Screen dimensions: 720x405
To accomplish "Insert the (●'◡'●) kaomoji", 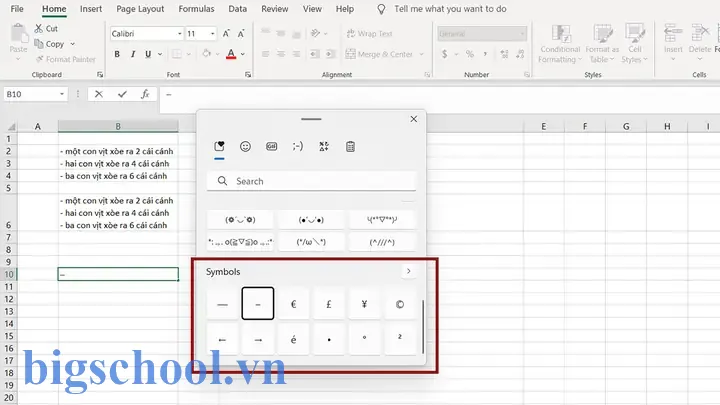I will [x=311, y=219].
